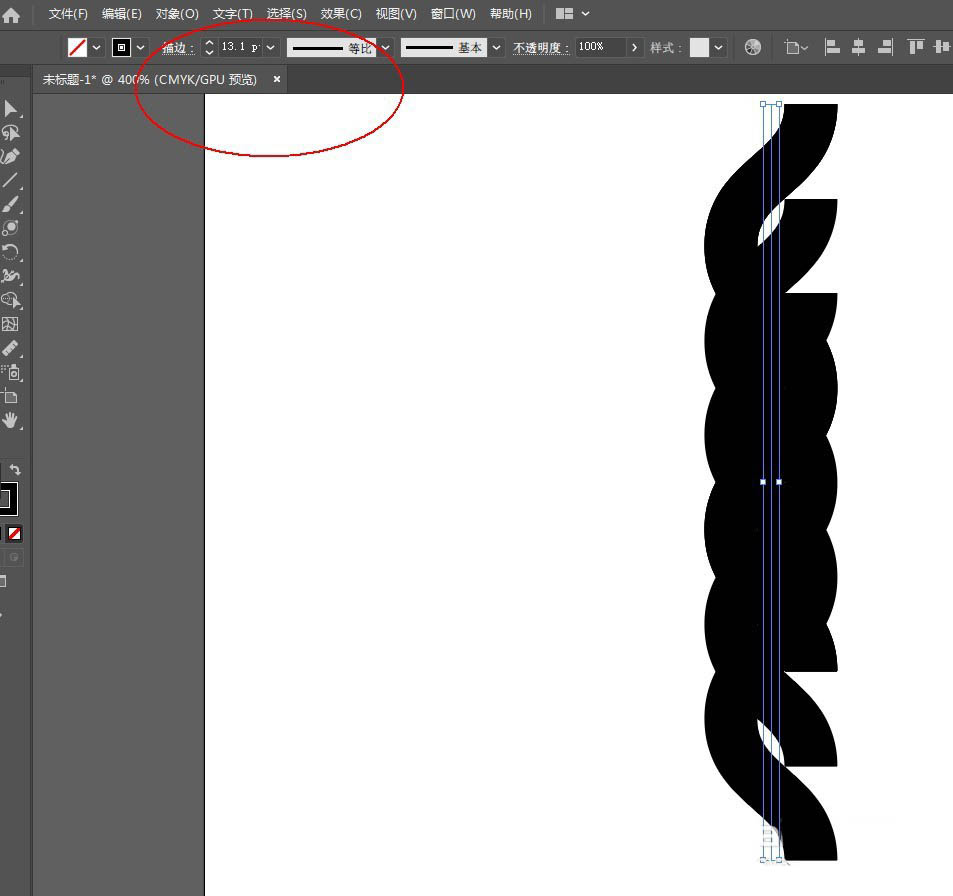Click the fill swatch in control bar

77,47
